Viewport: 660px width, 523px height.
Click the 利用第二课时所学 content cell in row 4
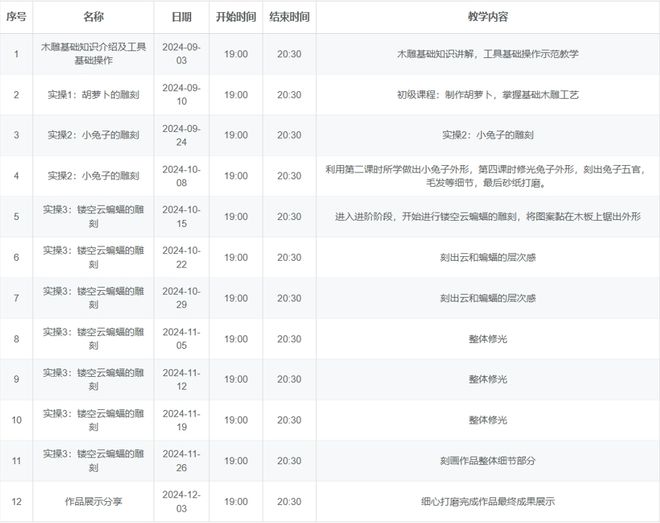[487, 176]
